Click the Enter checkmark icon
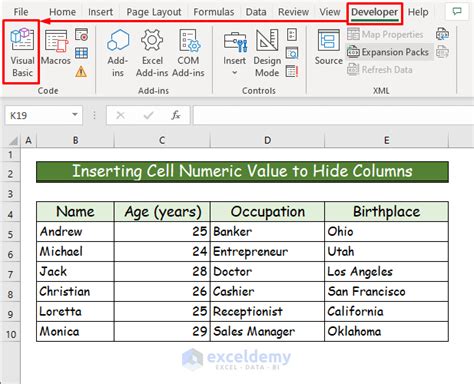 (148, 115)
